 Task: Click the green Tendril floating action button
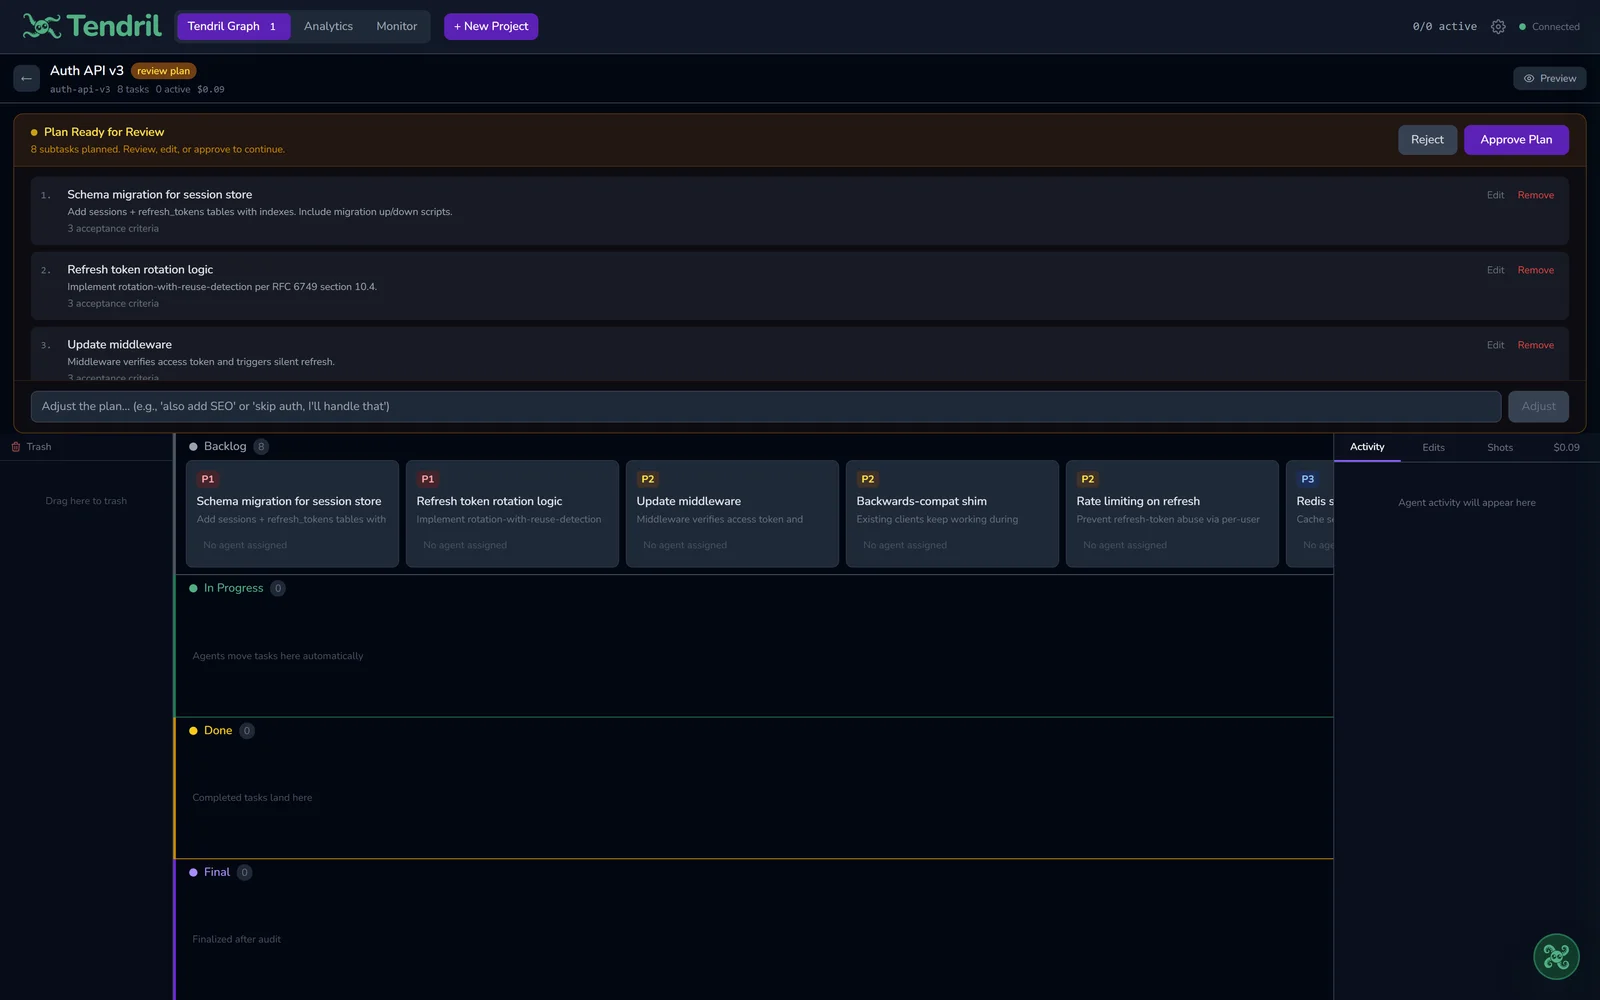tap(1556, 956)
